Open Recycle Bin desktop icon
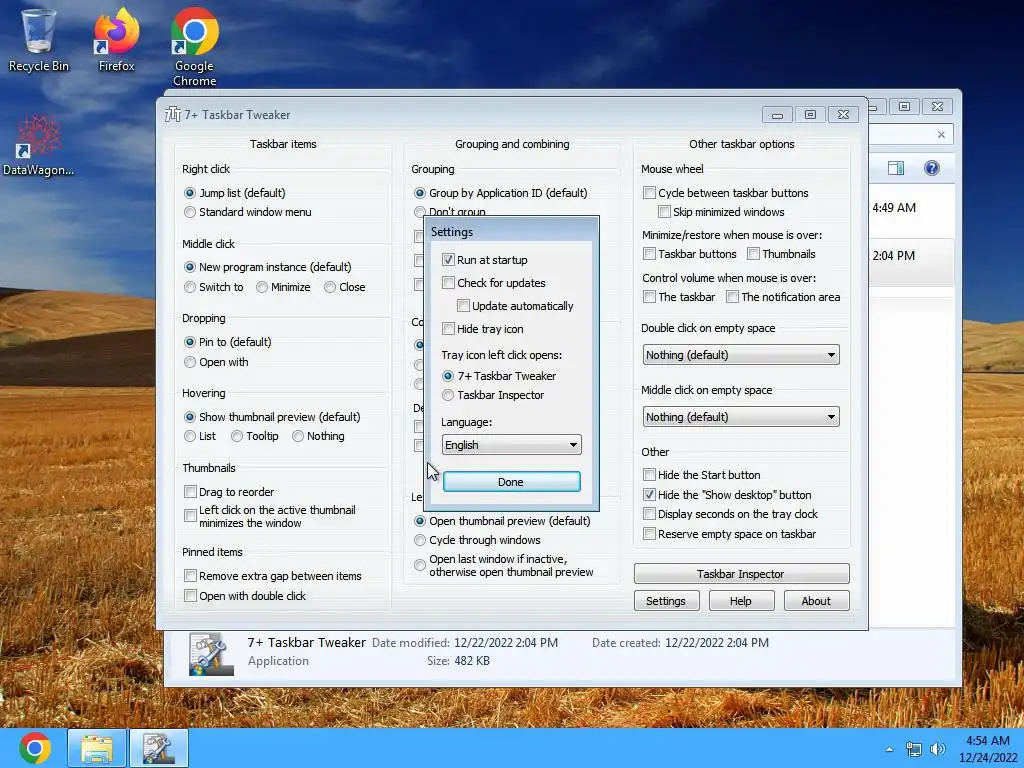 38,39
